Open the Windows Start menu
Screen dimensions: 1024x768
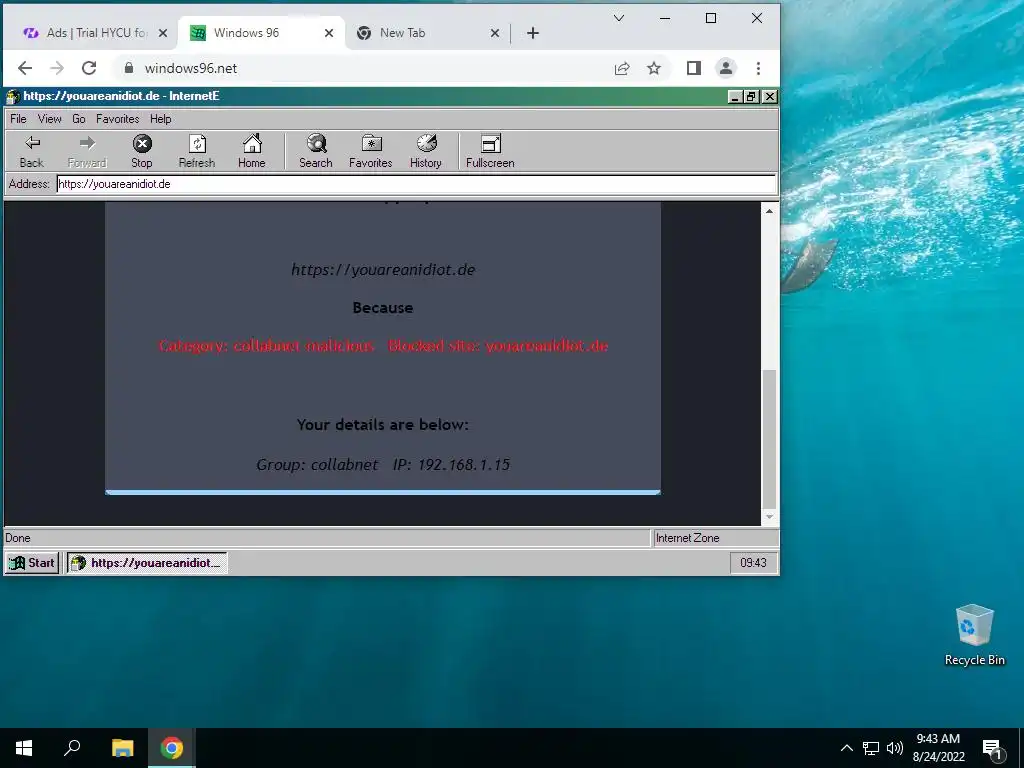pos(24,748)
